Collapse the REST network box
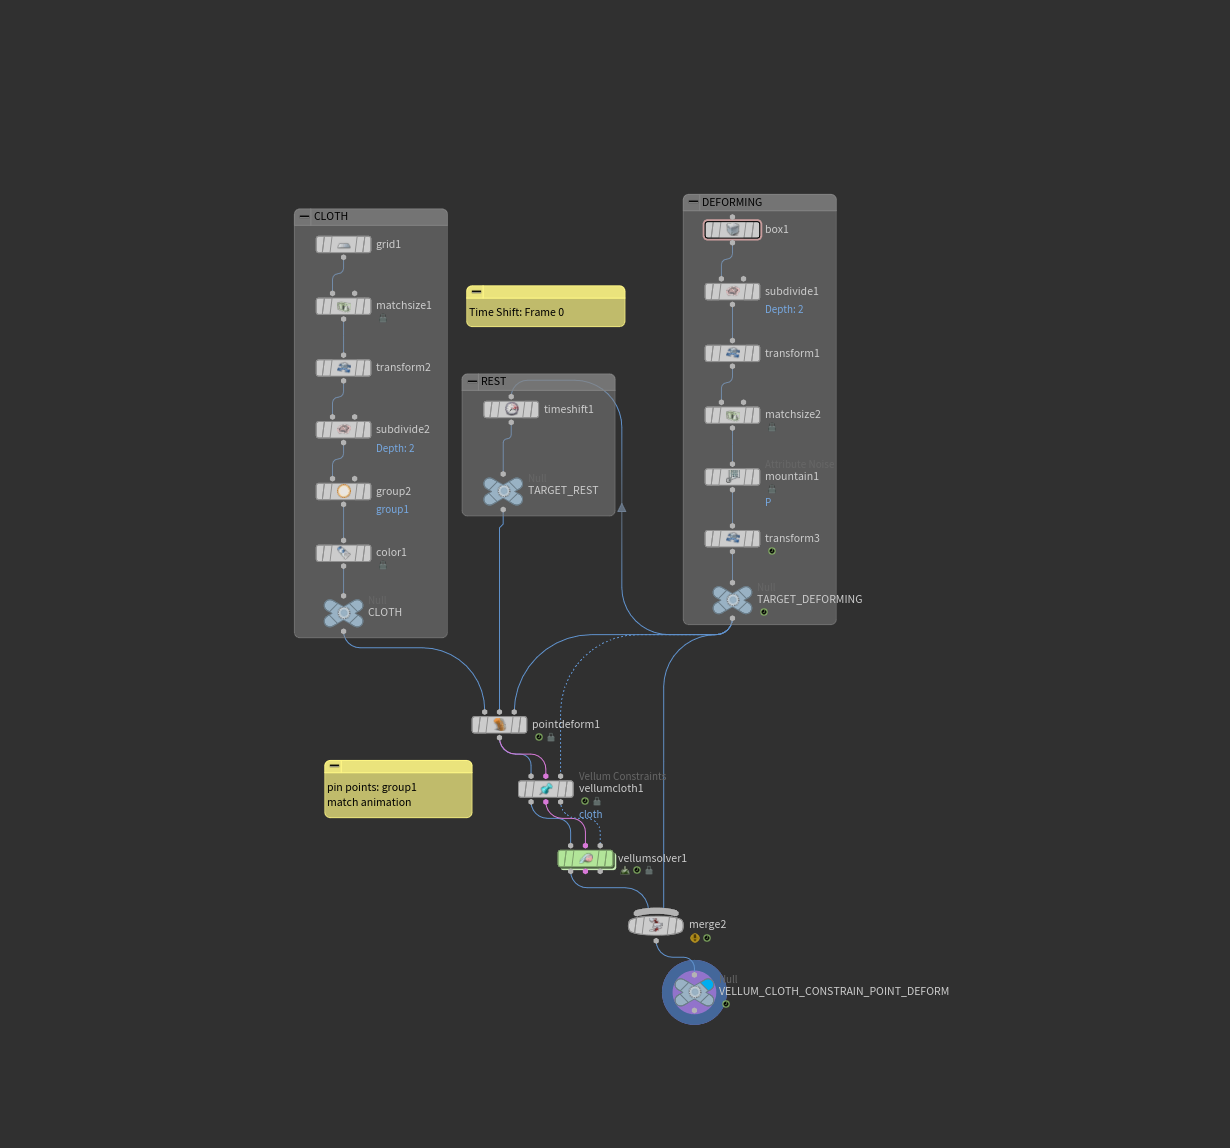 pos(472,381)
